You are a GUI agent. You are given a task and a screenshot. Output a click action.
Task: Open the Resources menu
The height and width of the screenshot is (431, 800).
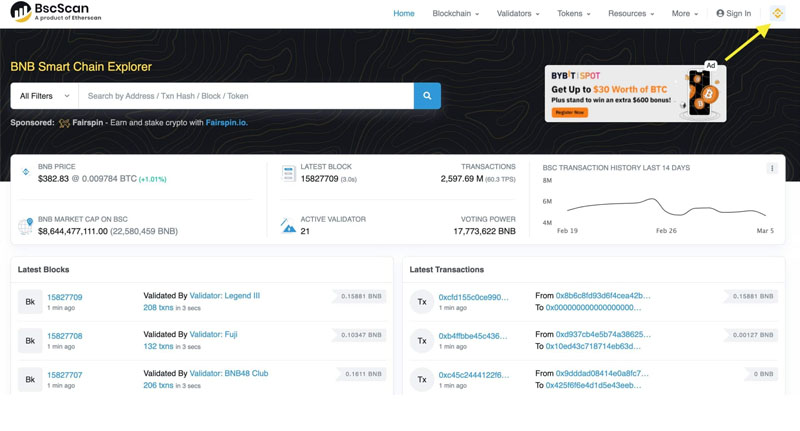tap(631, 13)
